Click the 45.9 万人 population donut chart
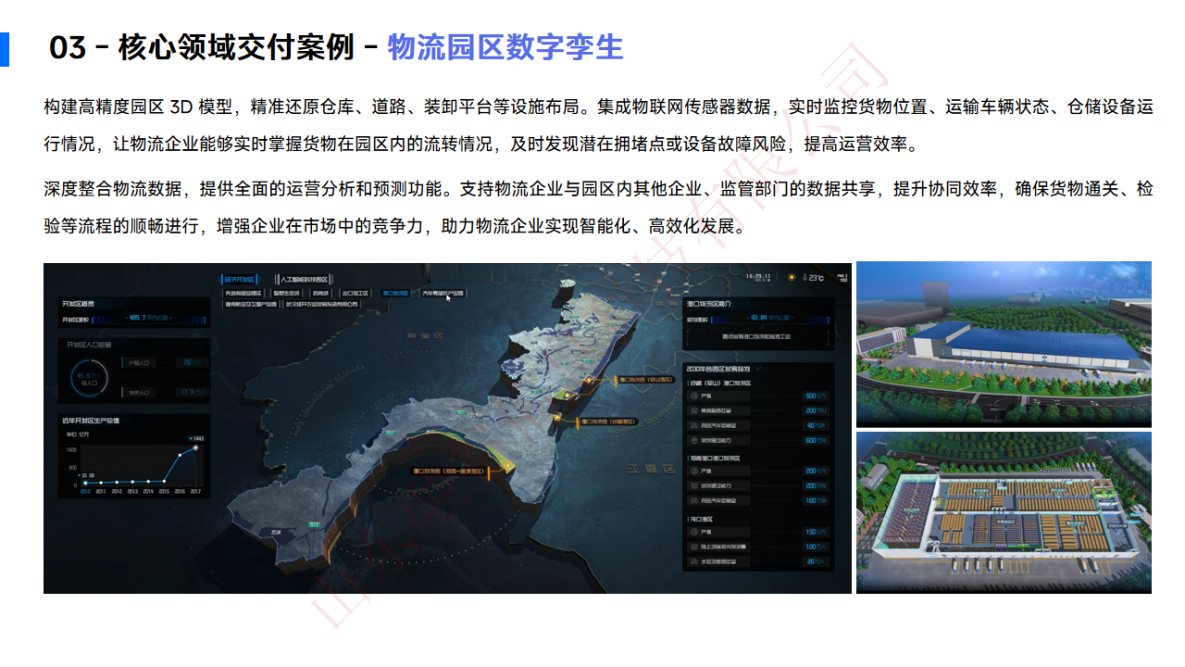 [89, 378]
